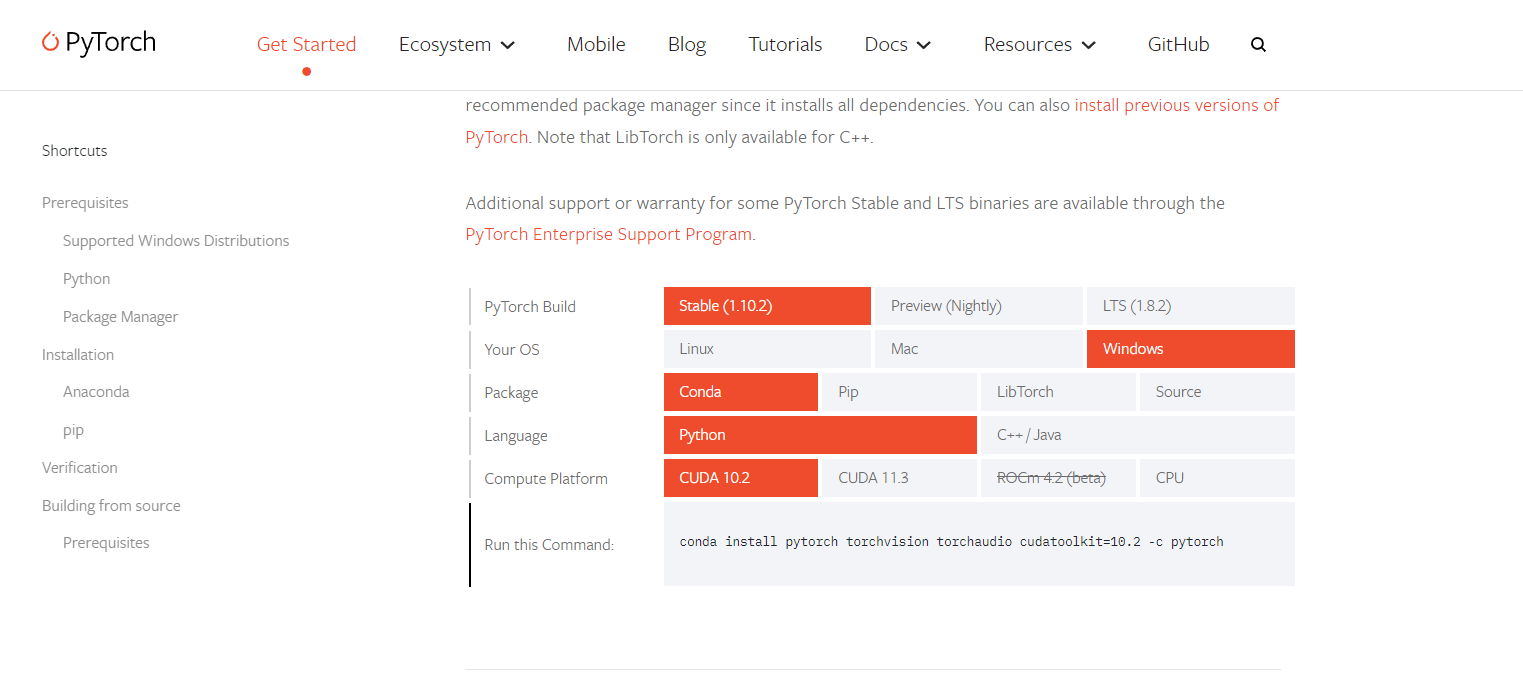Jump to first Prerequisites shortcut
The image size is (1523, 699).
pyautogui.click(x=85, y=203)
